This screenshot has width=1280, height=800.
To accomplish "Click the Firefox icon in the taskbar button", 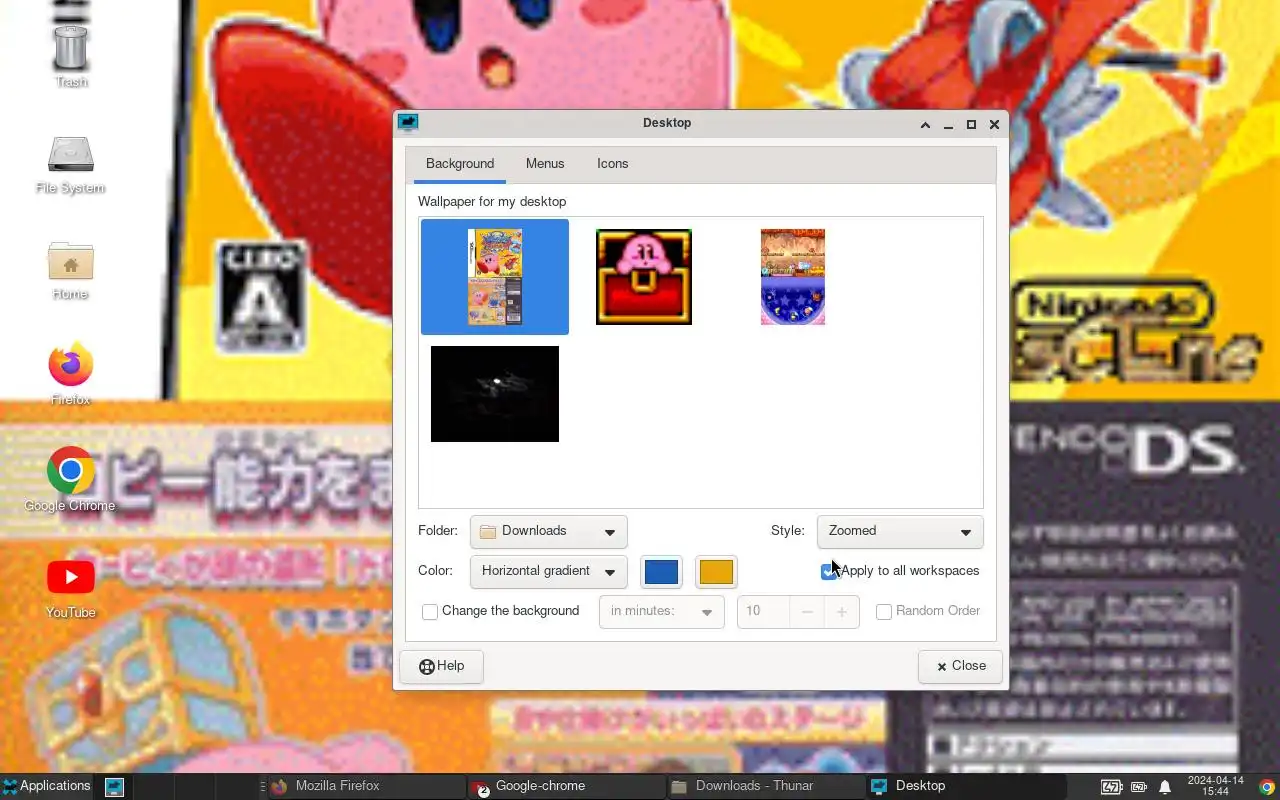I will [280, 787].
